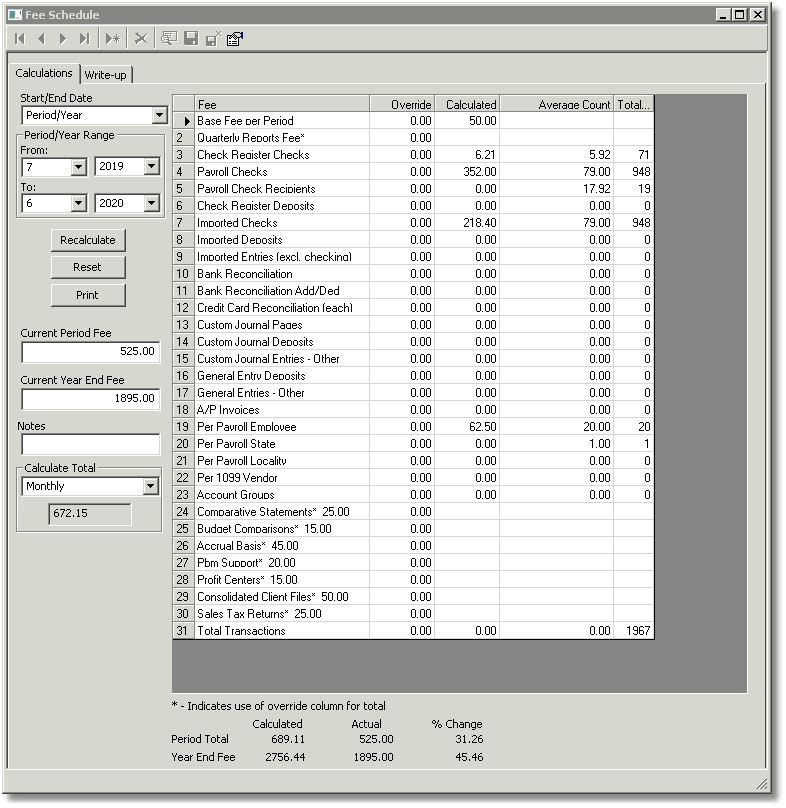Expand the Calculate Total Monthly dropdown
786x808 pixels.
[150, 486]
